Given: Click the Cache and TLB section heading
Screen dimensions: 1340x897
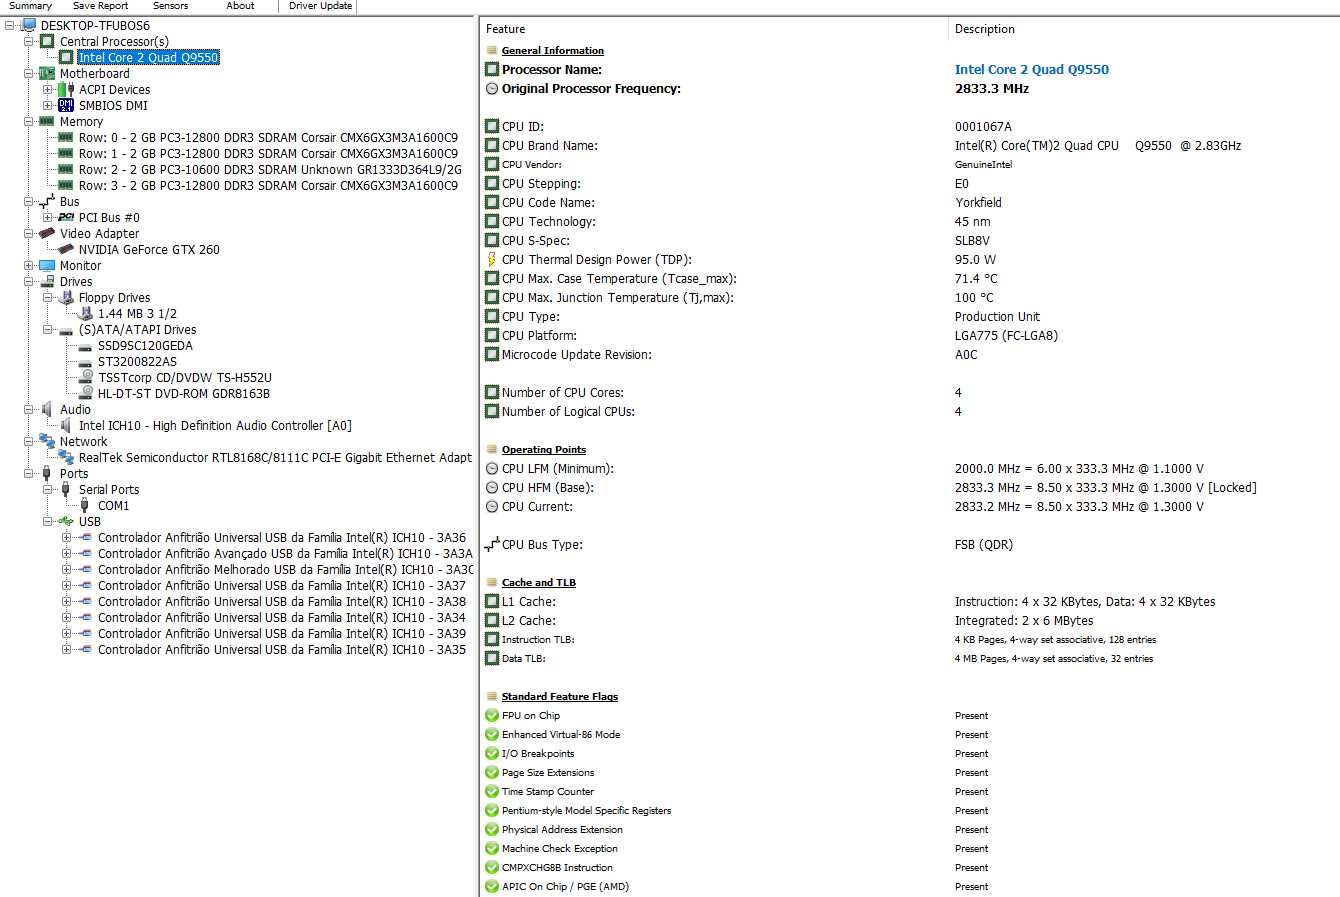Looking at the screenshot, I should (x=539, y=583).
